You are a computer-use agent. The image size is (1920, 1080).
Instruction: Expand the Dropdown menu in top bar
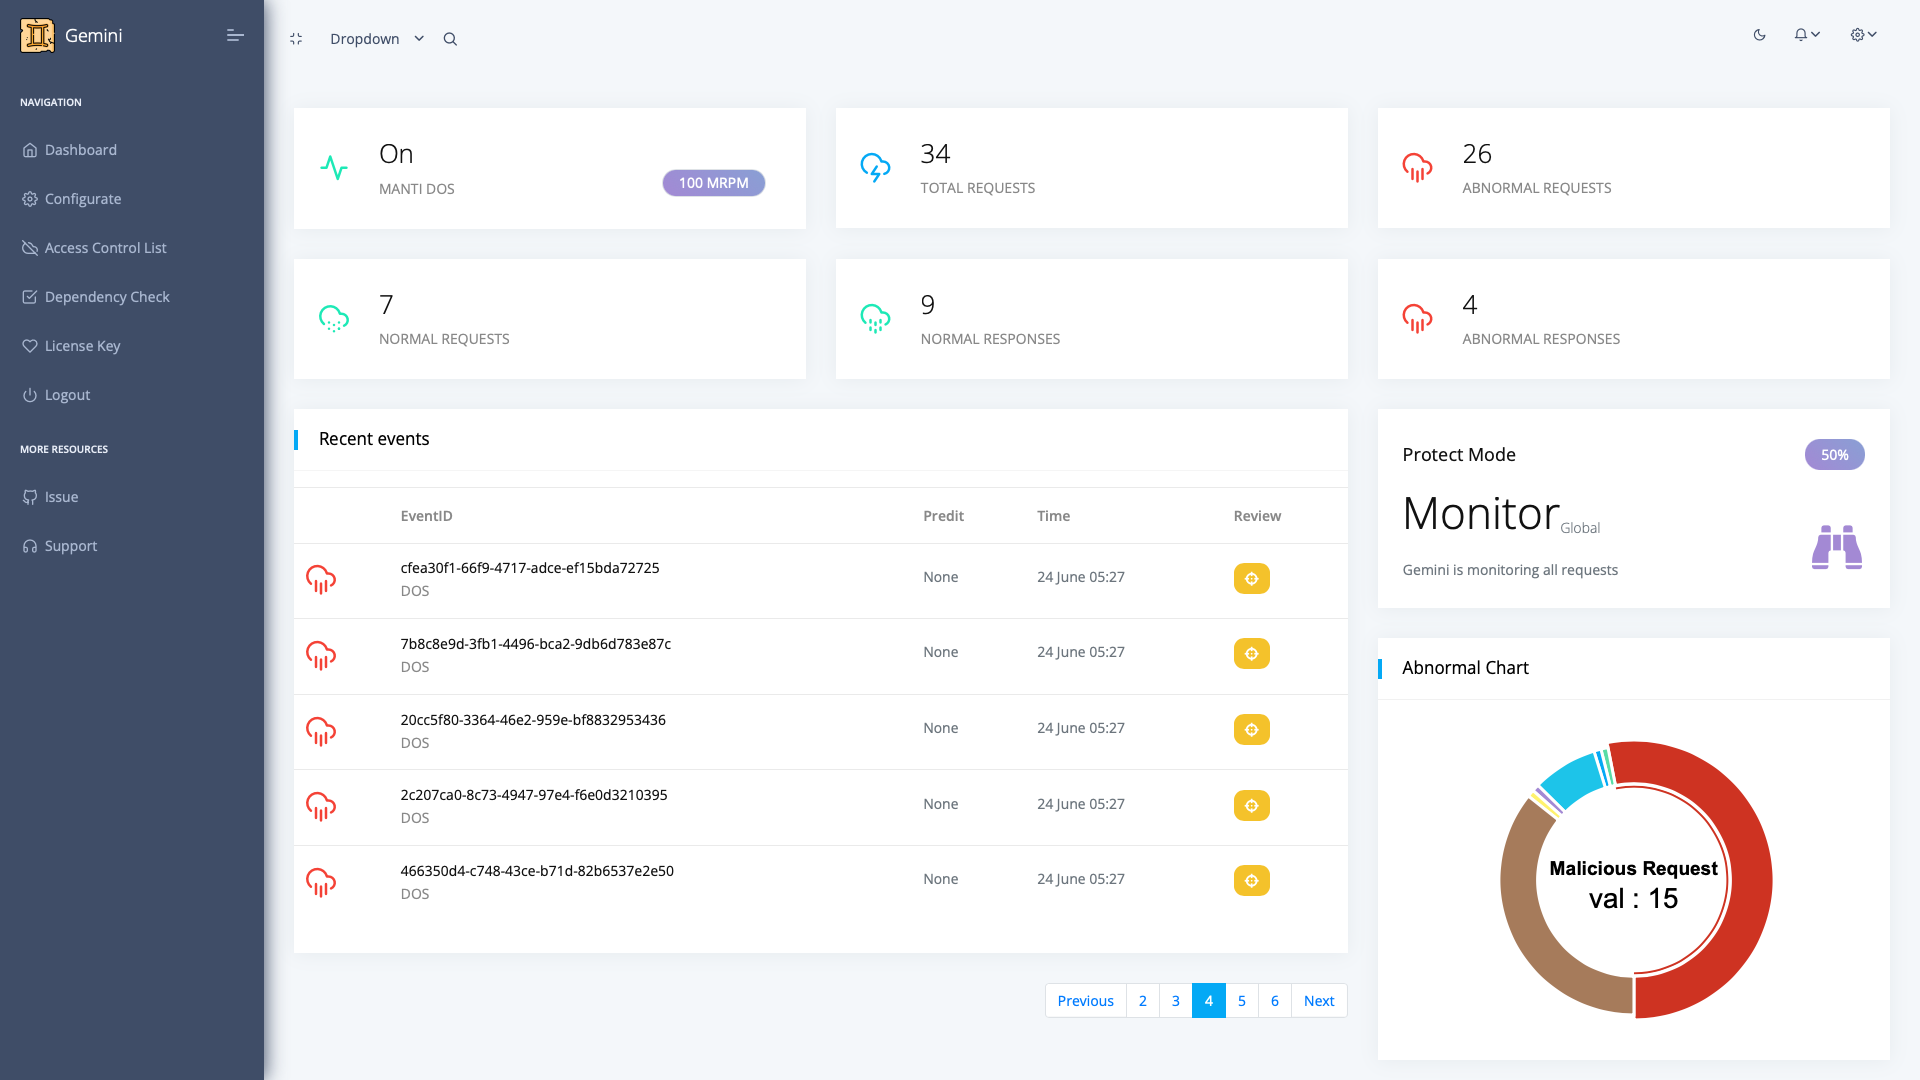(x=376, y=39)
